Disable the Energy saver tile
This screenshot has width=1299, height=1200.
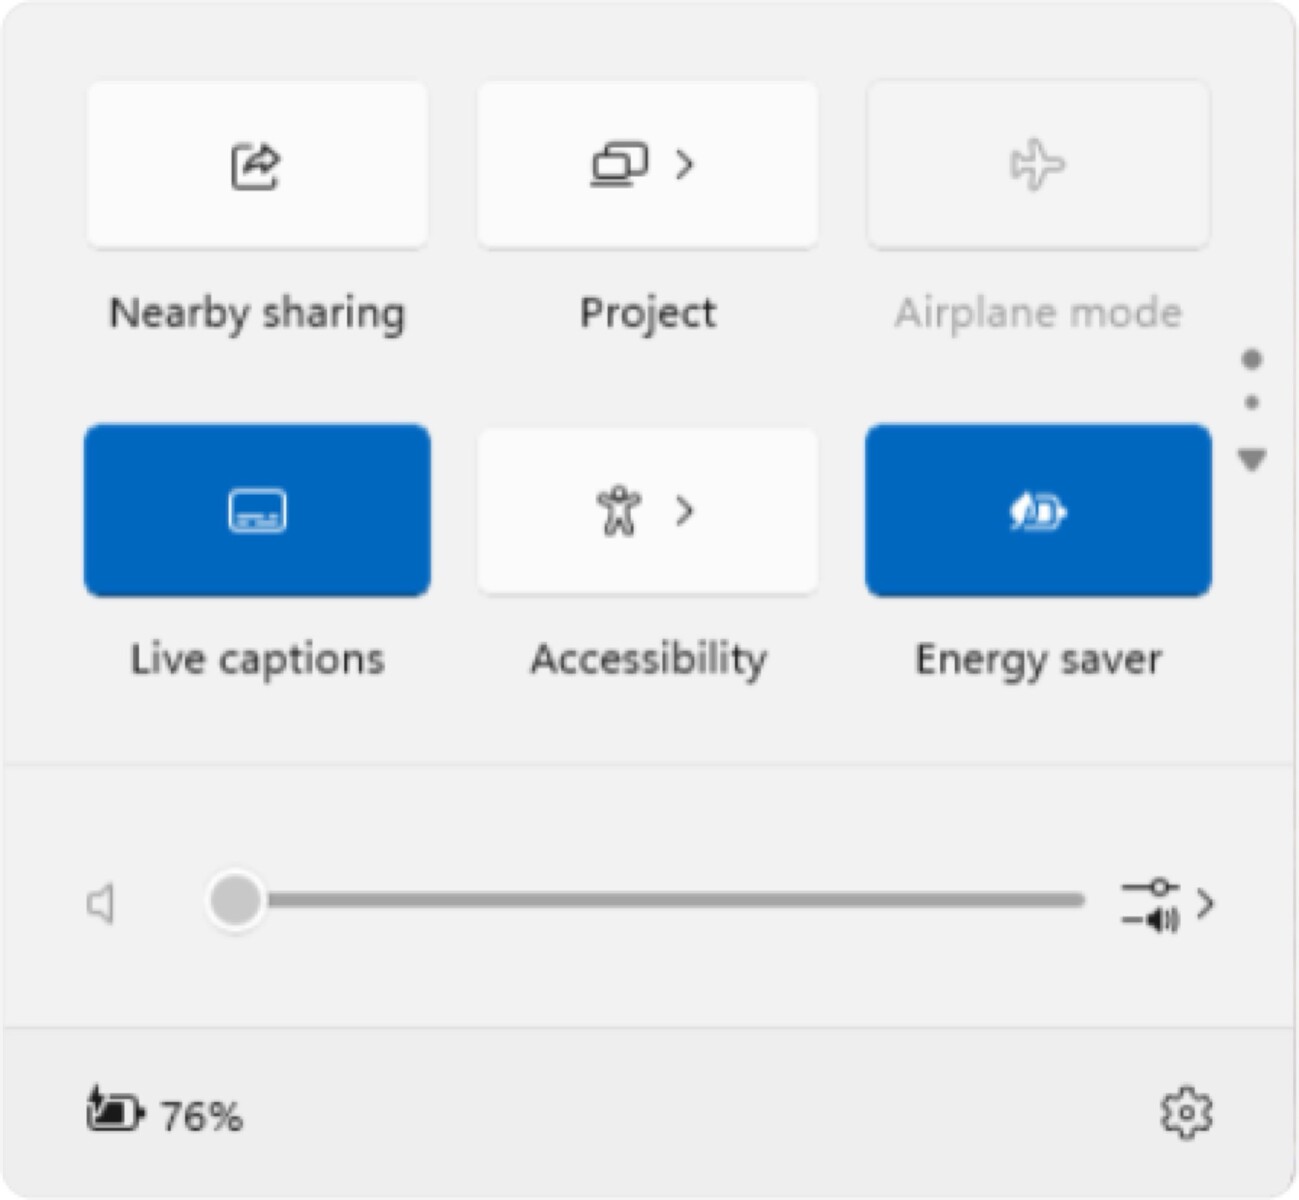[1037, 511]
